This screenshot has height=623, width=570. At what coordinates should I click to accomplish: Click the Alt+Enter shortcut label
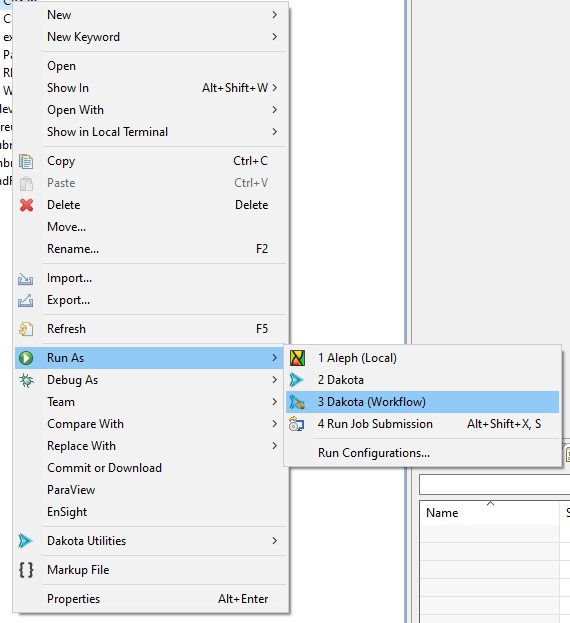(243, 599)
